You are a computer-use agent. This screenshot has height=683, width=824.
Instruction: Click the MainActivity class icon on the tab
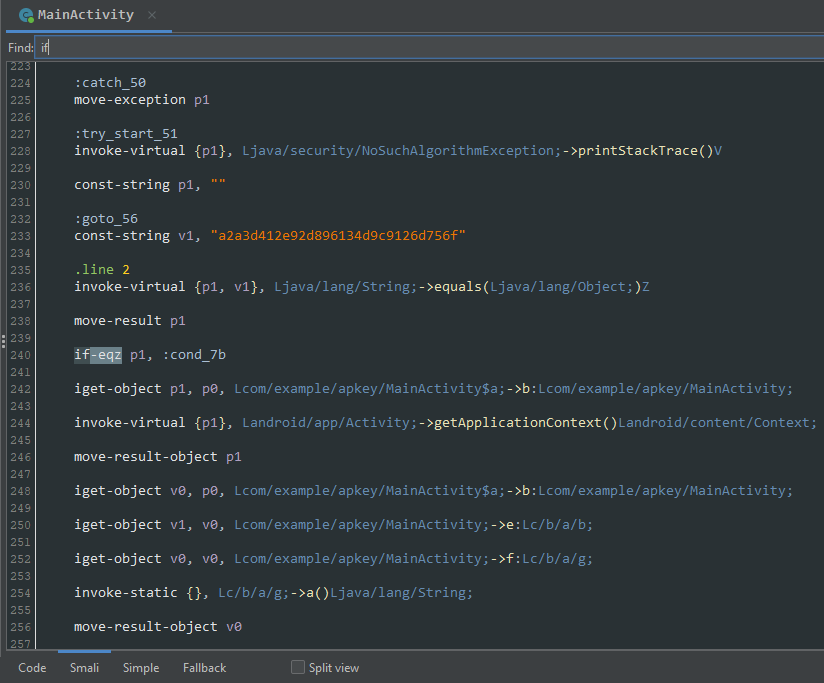27,15
